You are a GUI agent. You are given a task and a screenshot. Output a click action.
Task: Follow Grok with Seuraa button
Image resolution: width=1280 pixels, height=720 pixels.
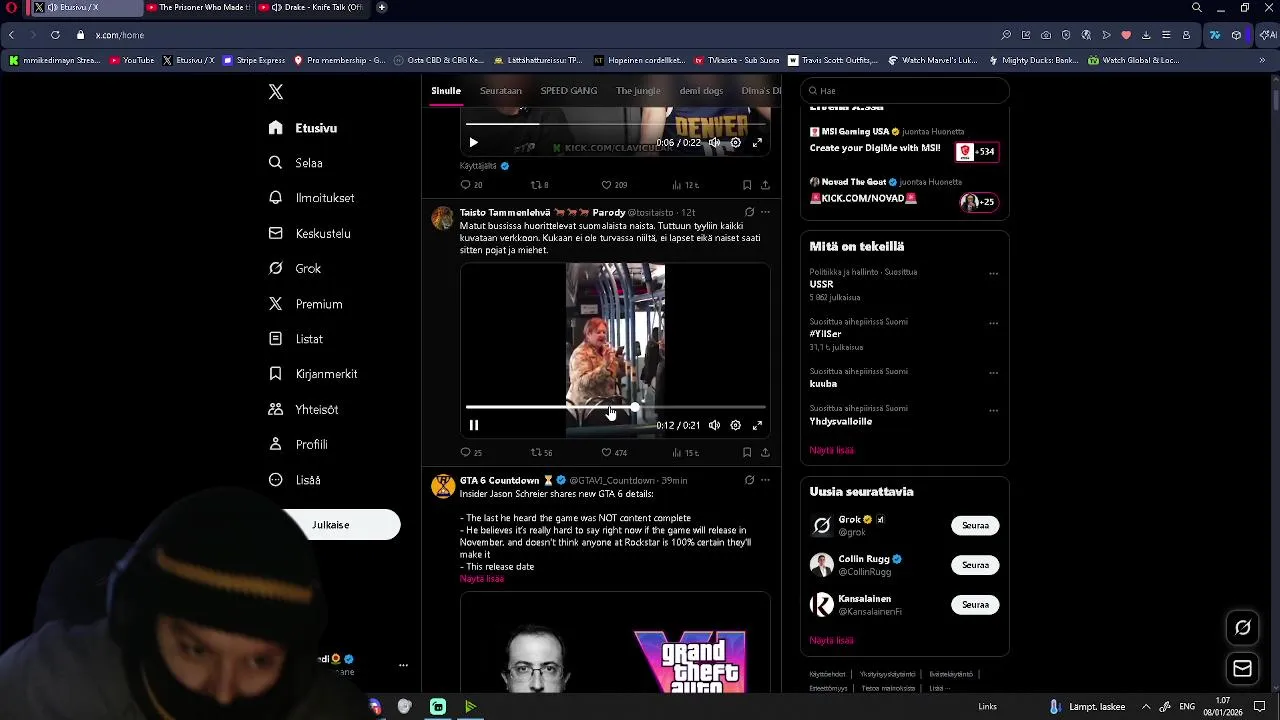click(x=975, y=525)
